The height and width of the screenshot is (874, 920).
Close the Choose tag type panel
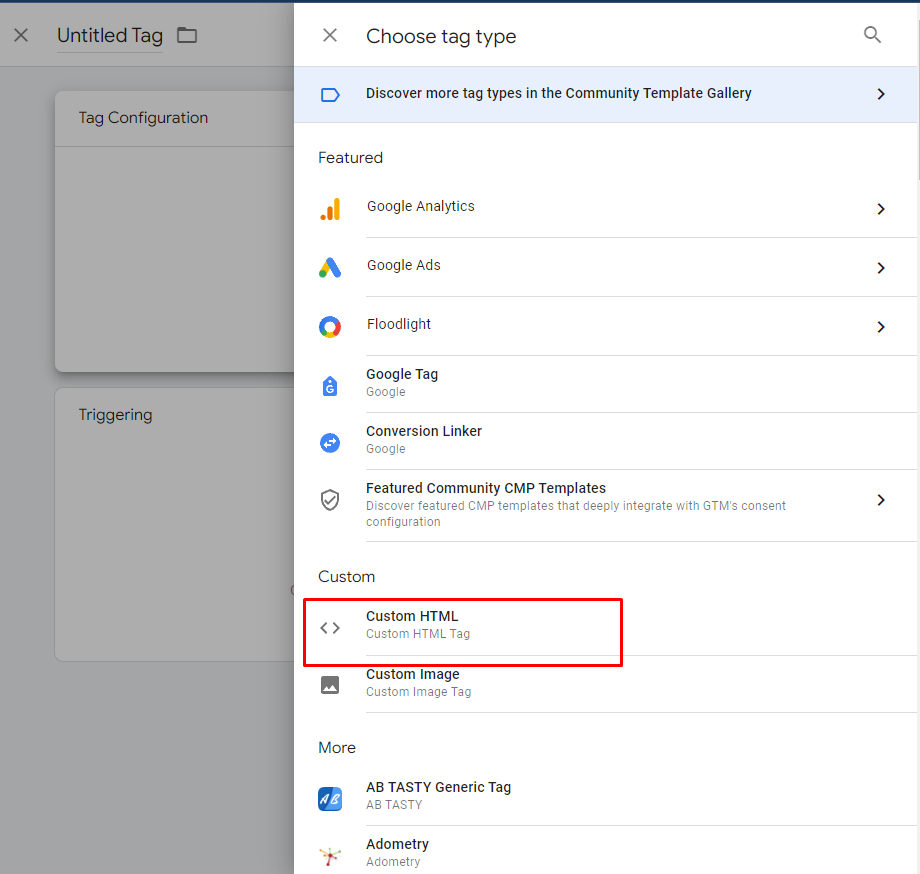click(330, 36)
